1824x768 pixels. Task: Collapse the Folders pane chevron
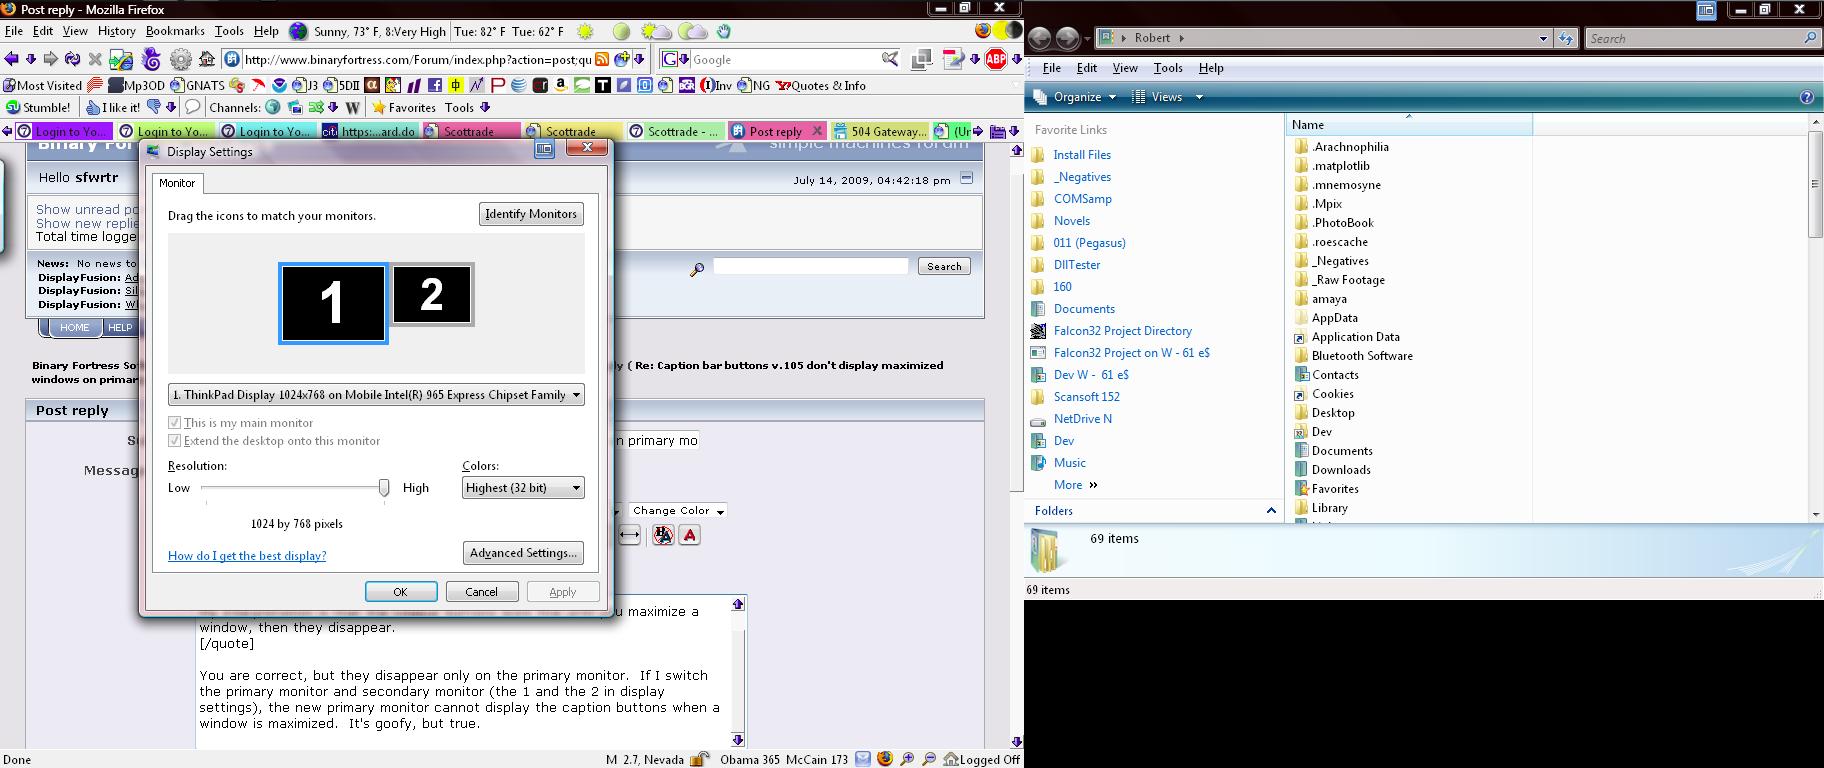[x=1271, y=510]
